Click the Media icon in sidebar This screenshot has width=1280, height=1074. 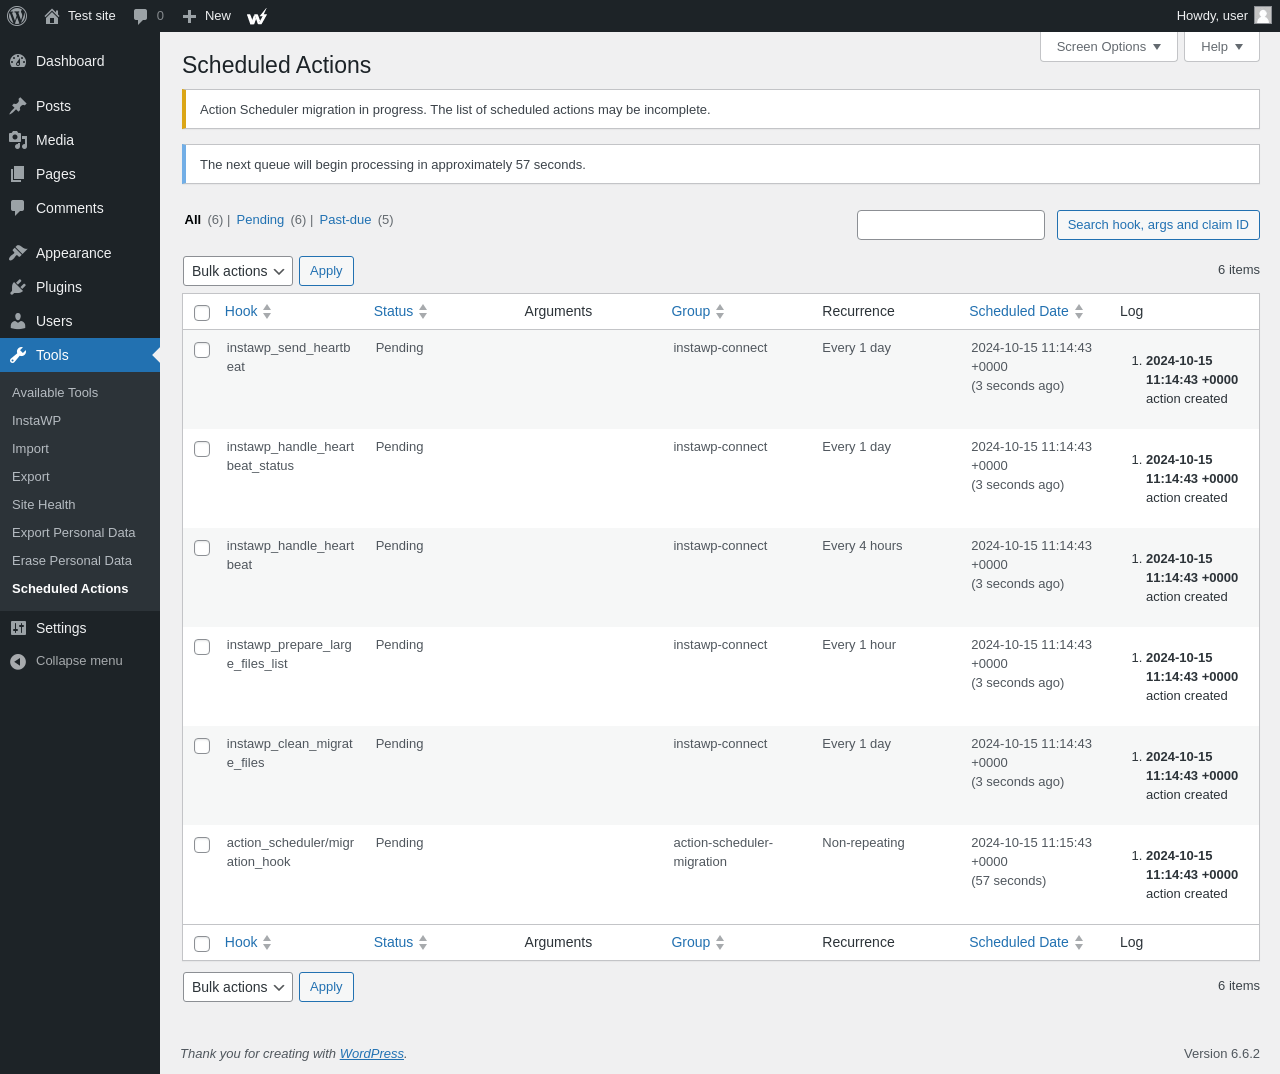[x=18, y=140]
